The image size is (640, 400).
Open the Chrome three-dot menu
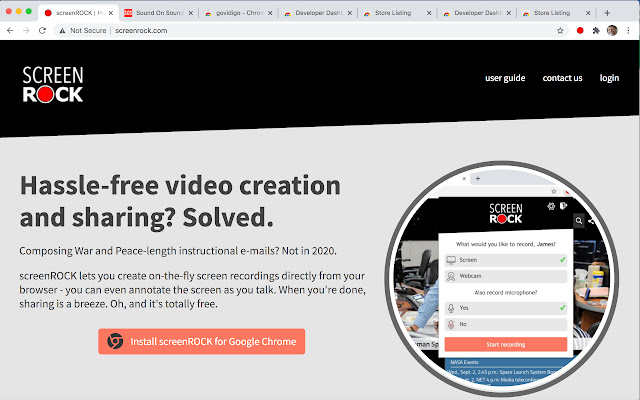629,31
